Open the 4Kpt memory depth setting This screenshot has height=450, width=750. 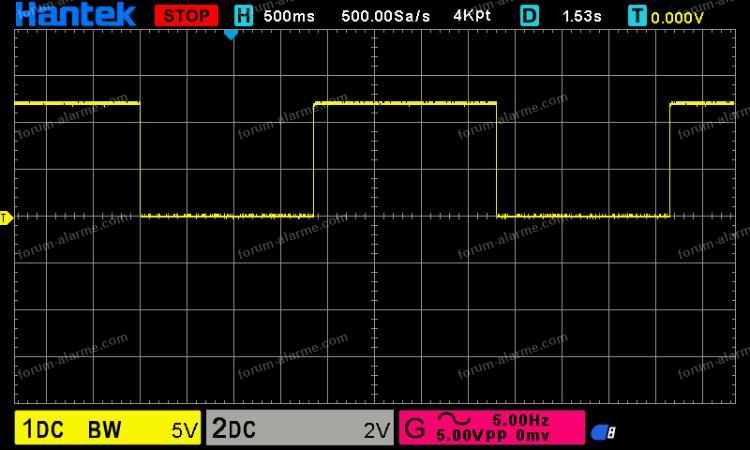(x=472, y=16)
